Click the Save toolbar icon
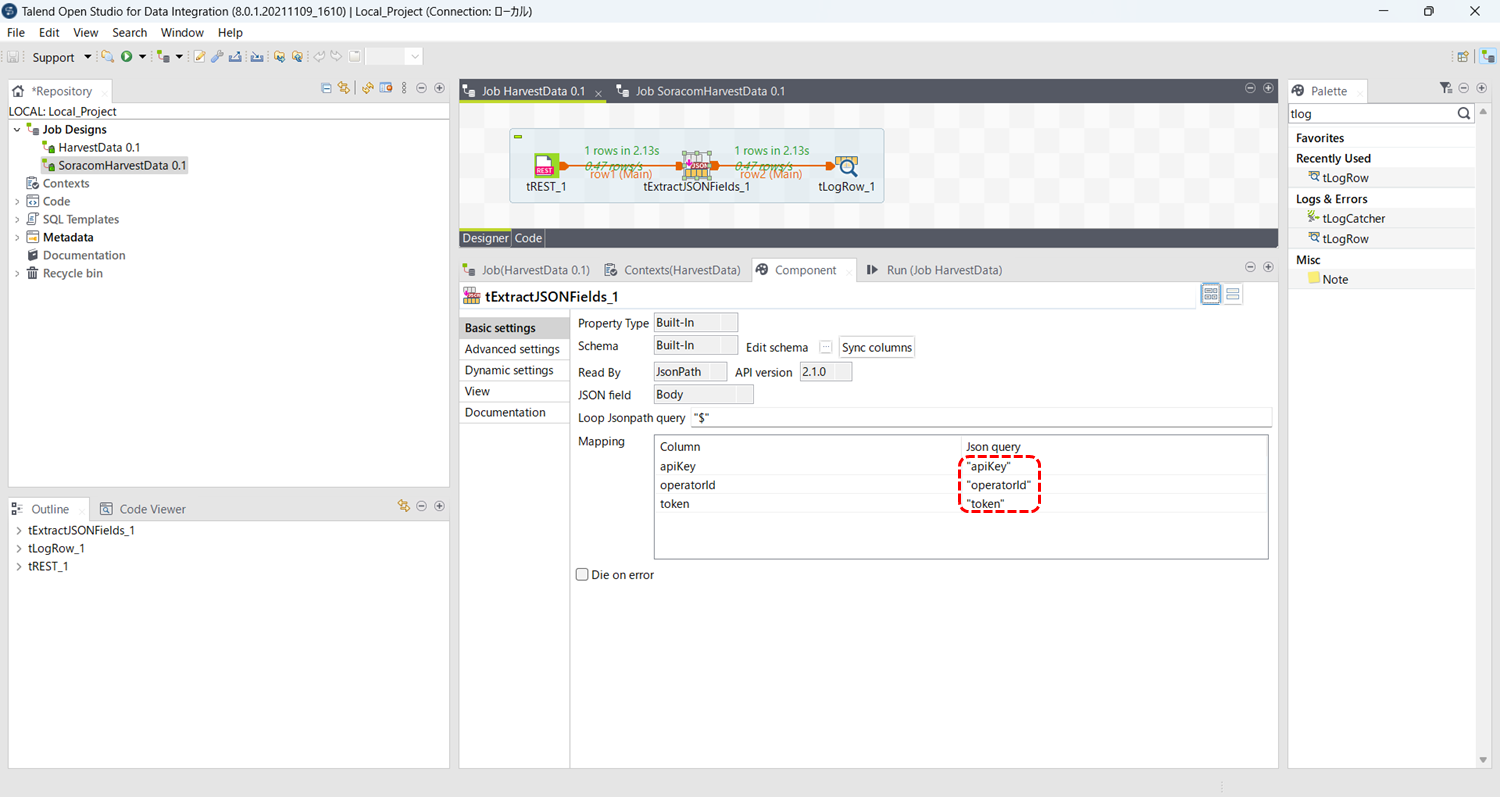This screenshot has width=1500, height=797. (x=13, y=57)
